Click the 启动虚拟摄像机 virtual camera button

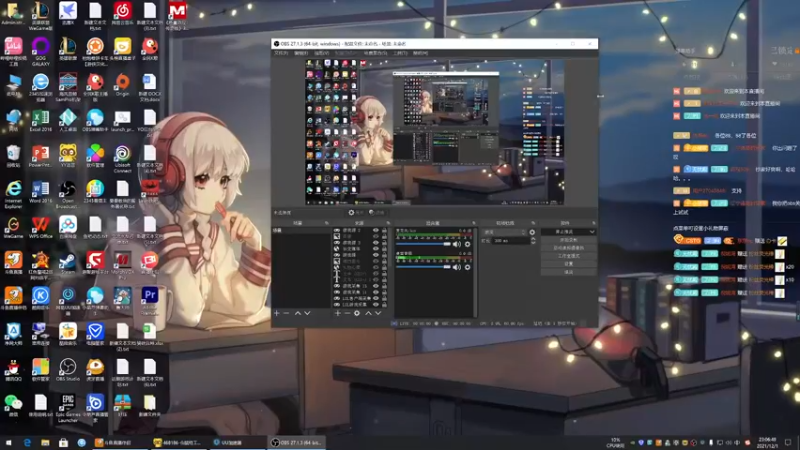coord(568,248)
